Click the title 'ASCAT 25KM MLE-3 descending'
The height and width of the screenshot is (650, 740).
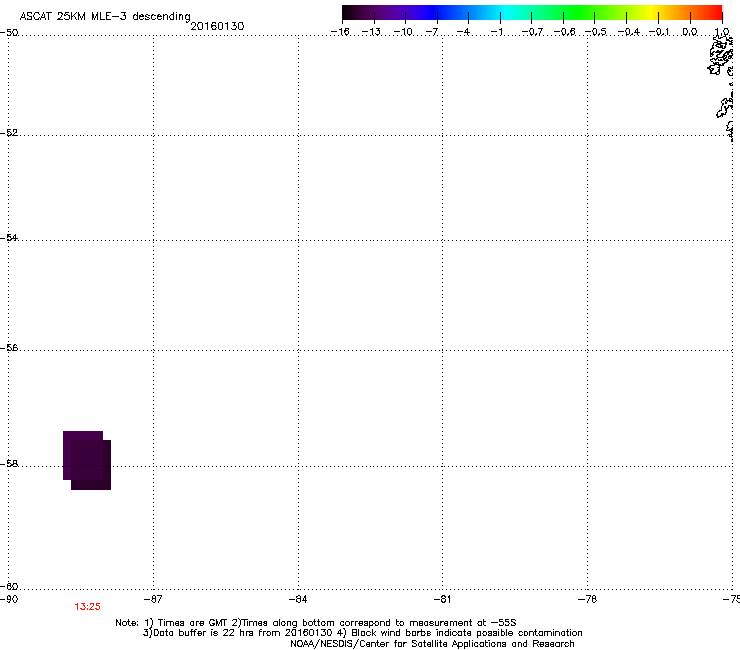point(105,16)
